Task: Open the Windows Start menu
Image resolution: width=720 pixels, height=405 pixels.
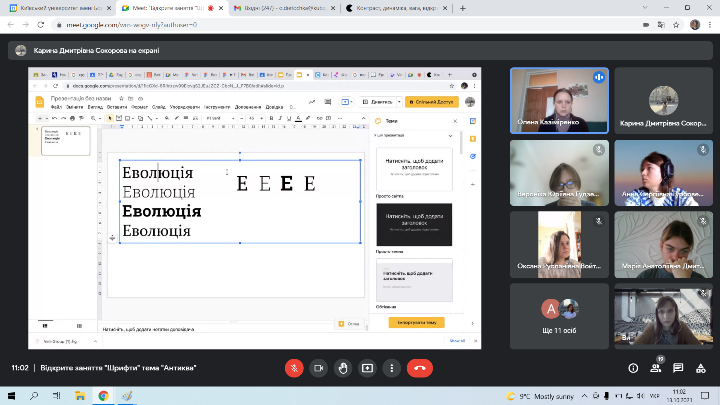Action: (10, 396)
